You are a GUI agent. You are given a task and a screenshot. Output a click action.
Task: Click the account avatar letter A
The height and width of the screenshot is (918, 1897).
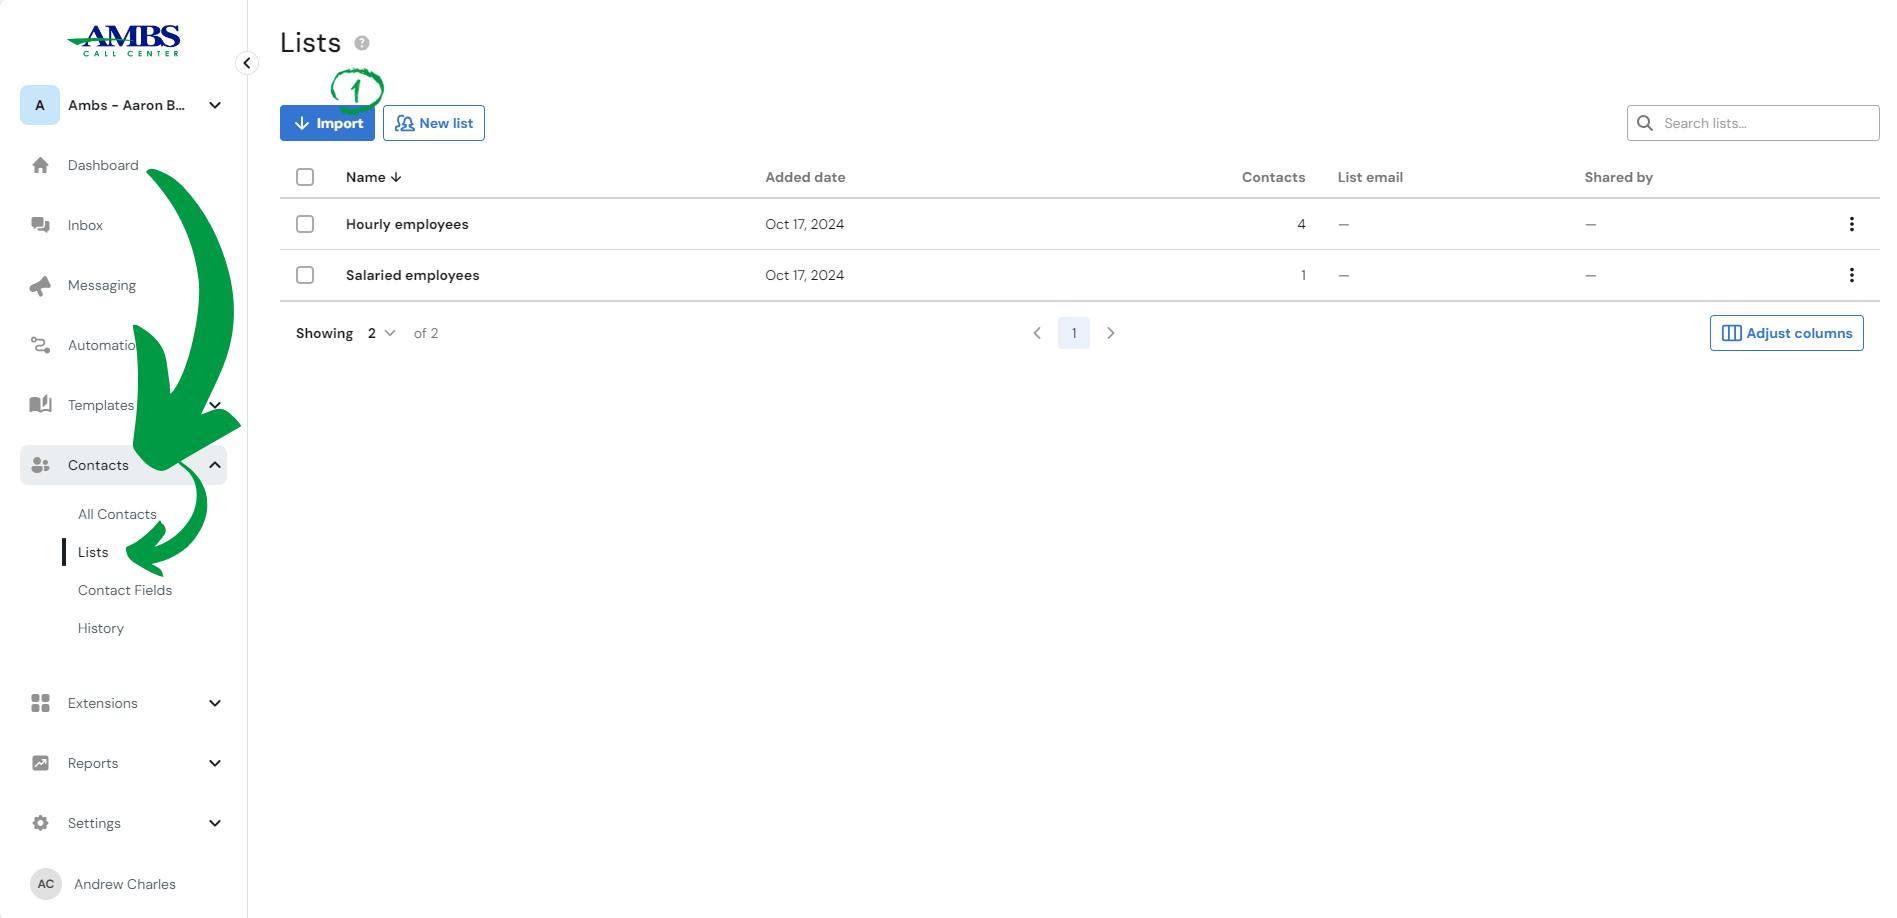click(40, 105)
